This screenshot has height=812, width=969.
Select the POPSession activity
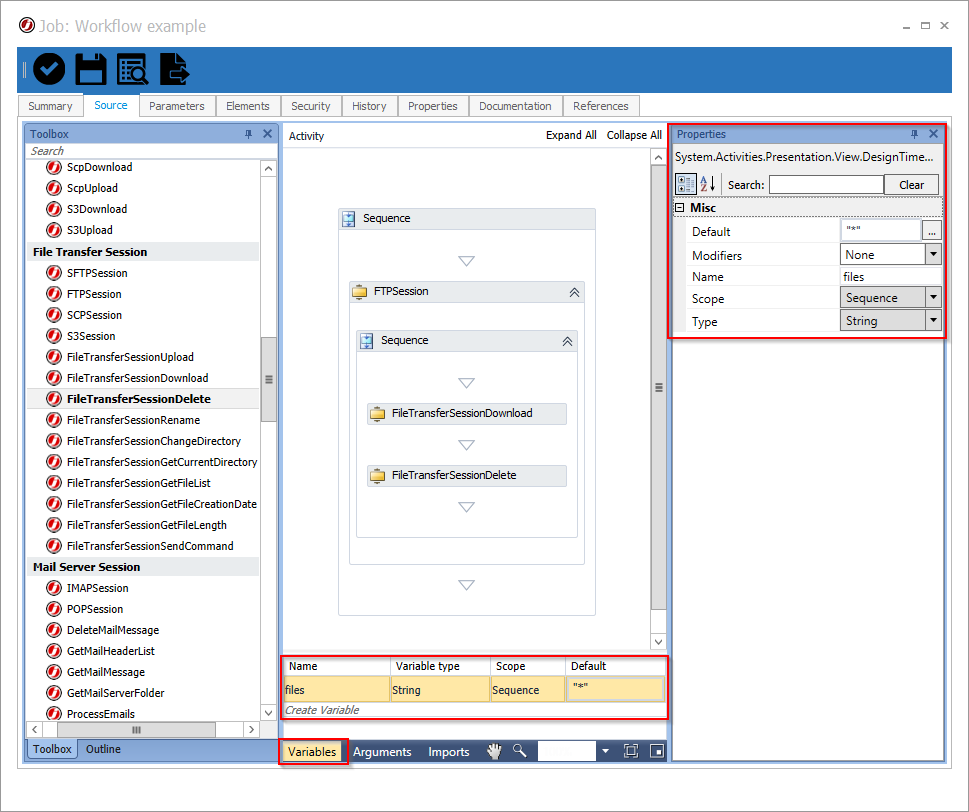click(x=95, y=609)
